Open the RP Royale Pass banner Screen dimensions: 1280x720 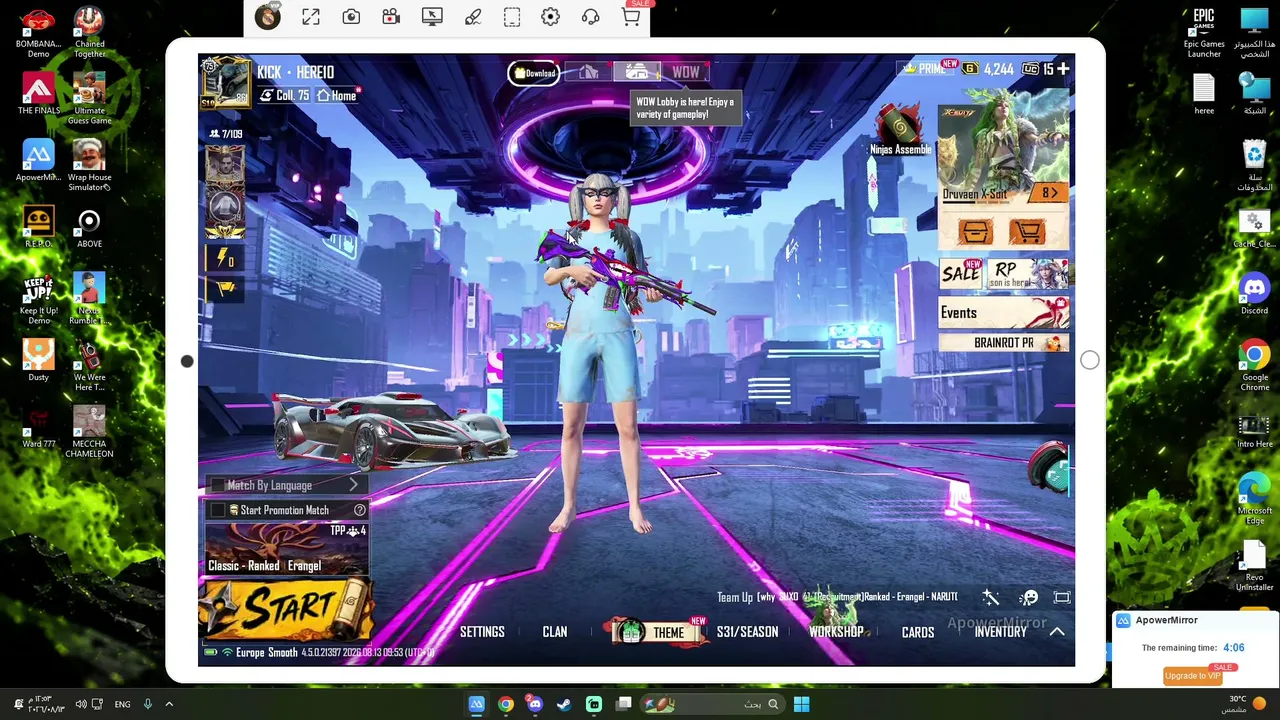[1028, 274]
